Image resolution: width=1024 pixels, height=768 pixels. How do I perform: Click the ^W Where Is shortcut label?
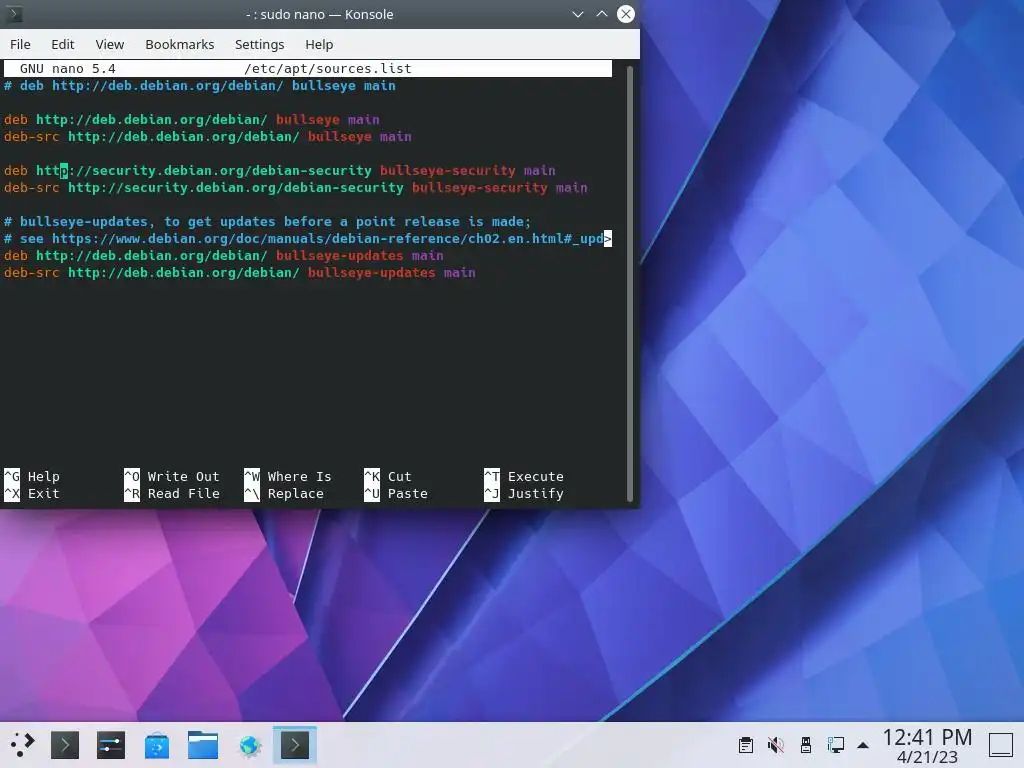287,476
